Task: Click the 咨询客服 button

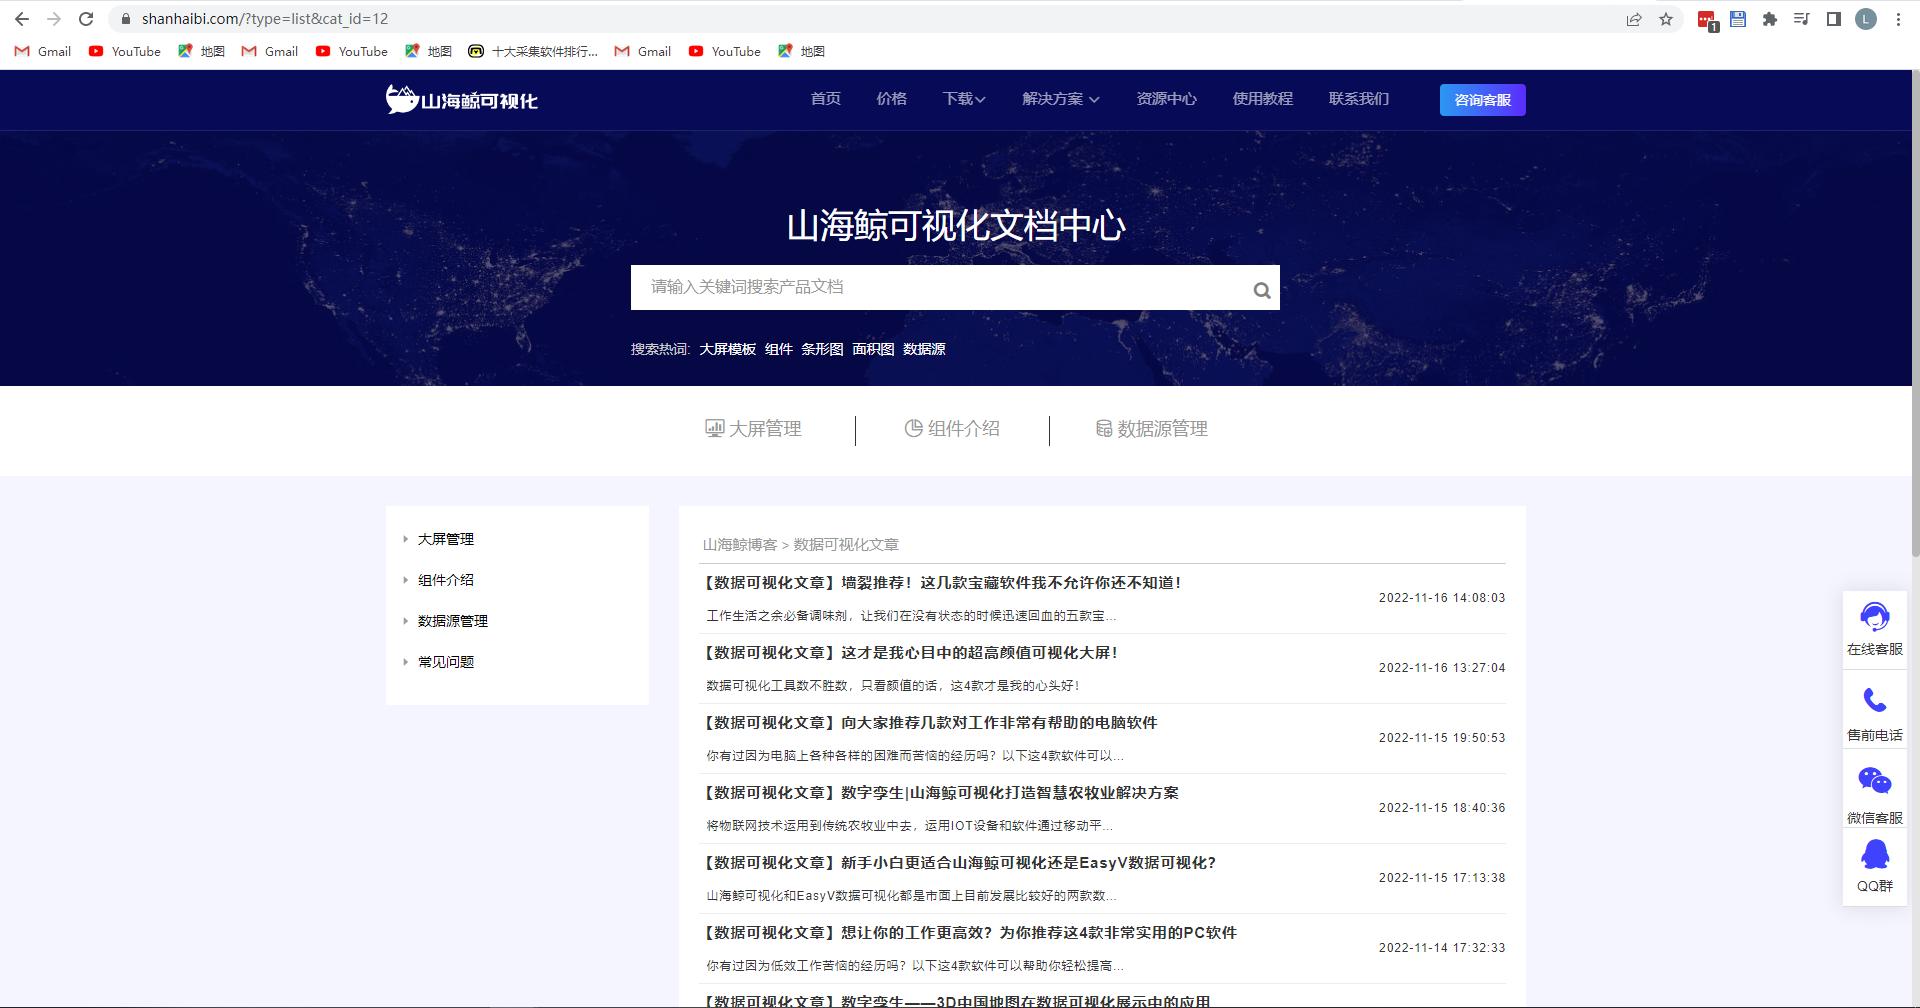Action: 1482,100
